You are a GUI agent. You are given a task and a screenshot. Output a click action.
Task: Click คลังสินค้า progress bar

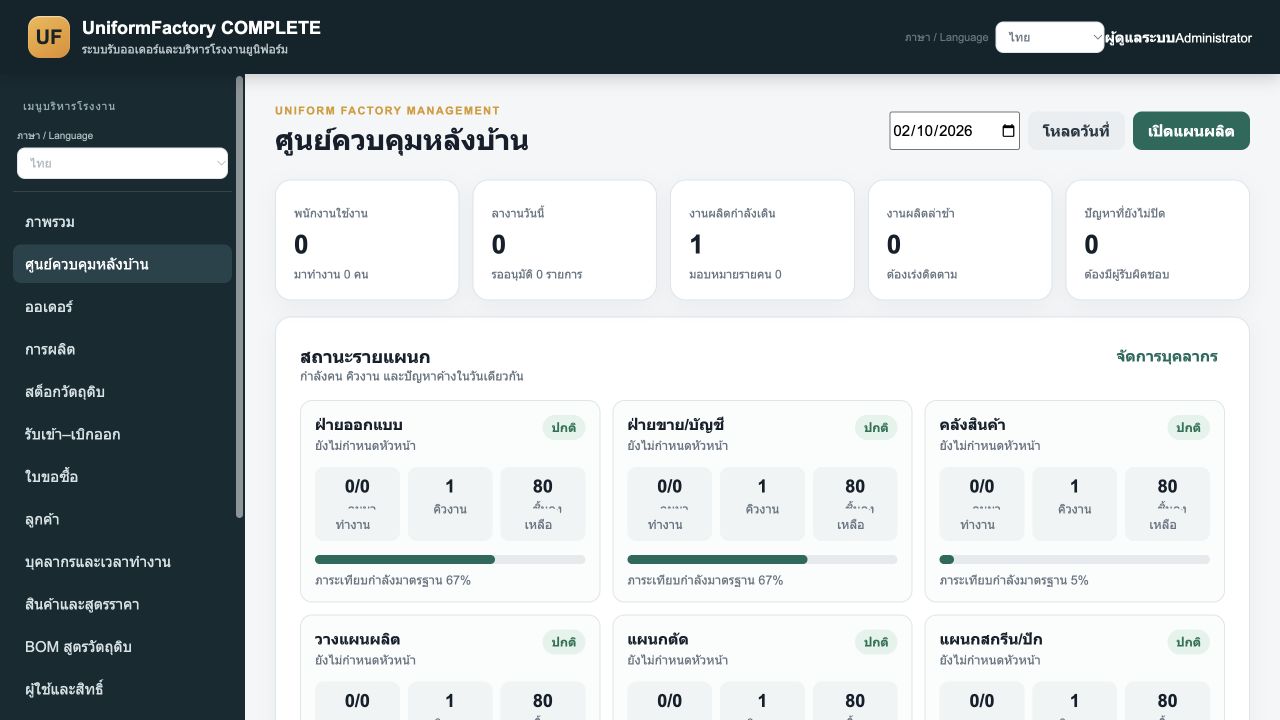click(x=1075, y=559)
